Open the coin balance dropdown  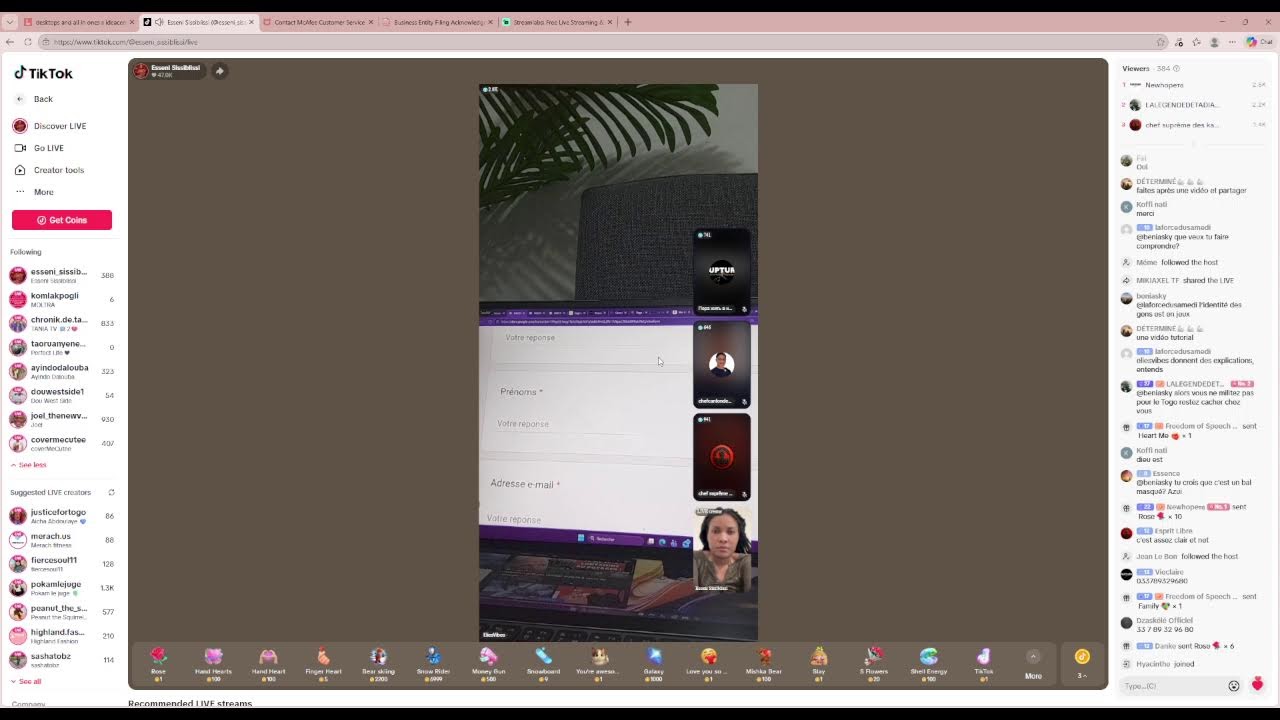[x=1082, y=664]
